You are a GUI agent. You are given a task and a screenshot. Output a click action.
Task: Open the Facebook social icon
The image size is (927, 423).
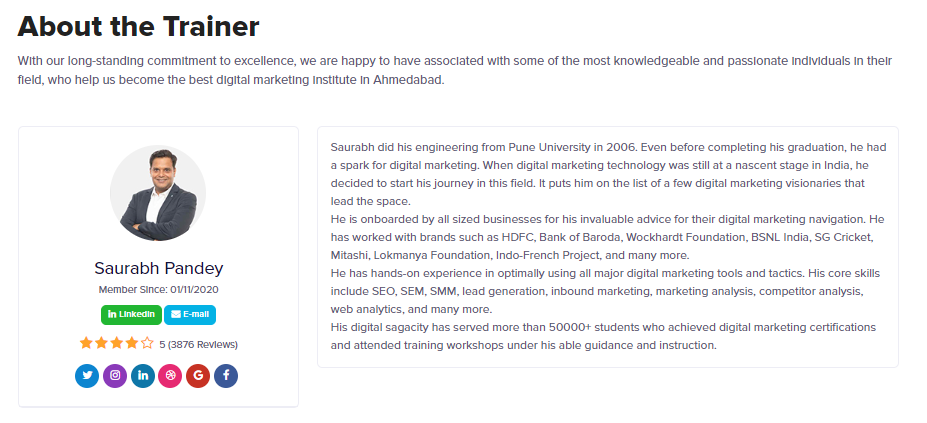coord(226,376)
